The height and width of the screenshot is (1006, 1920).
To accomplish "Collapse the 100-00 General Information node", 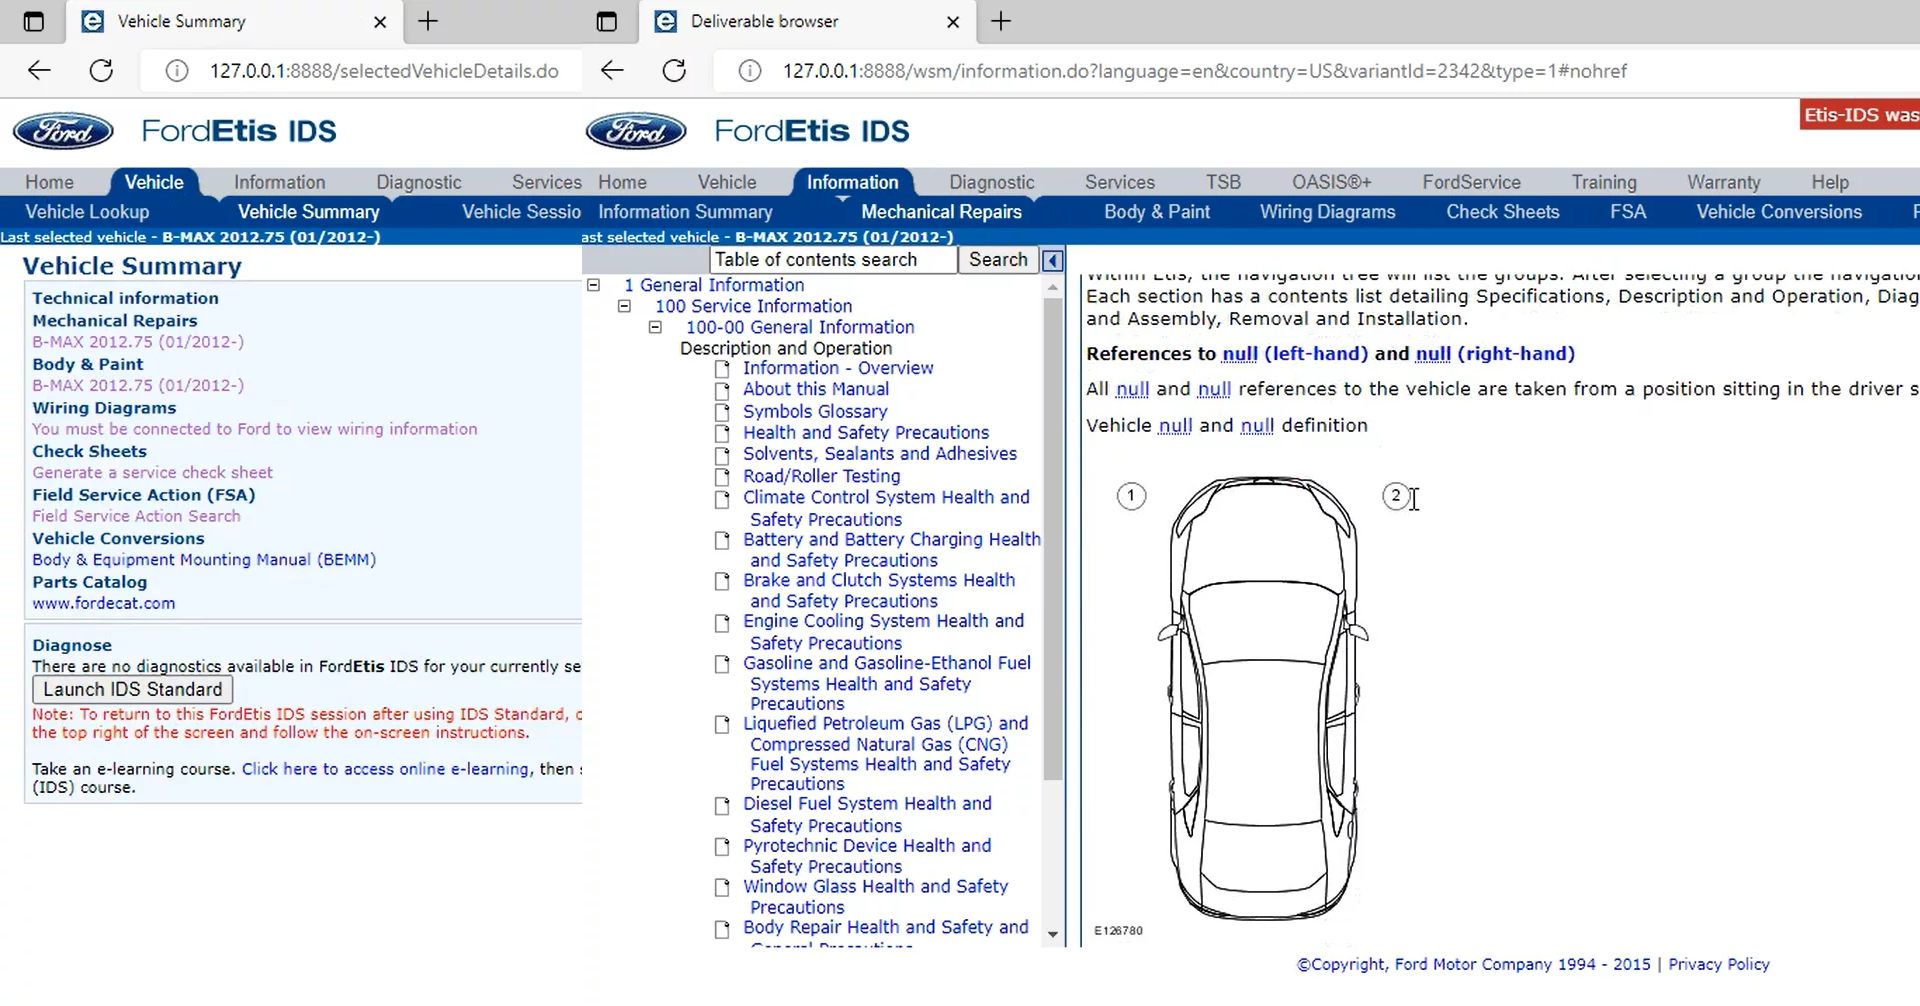I will pos(655,328).
